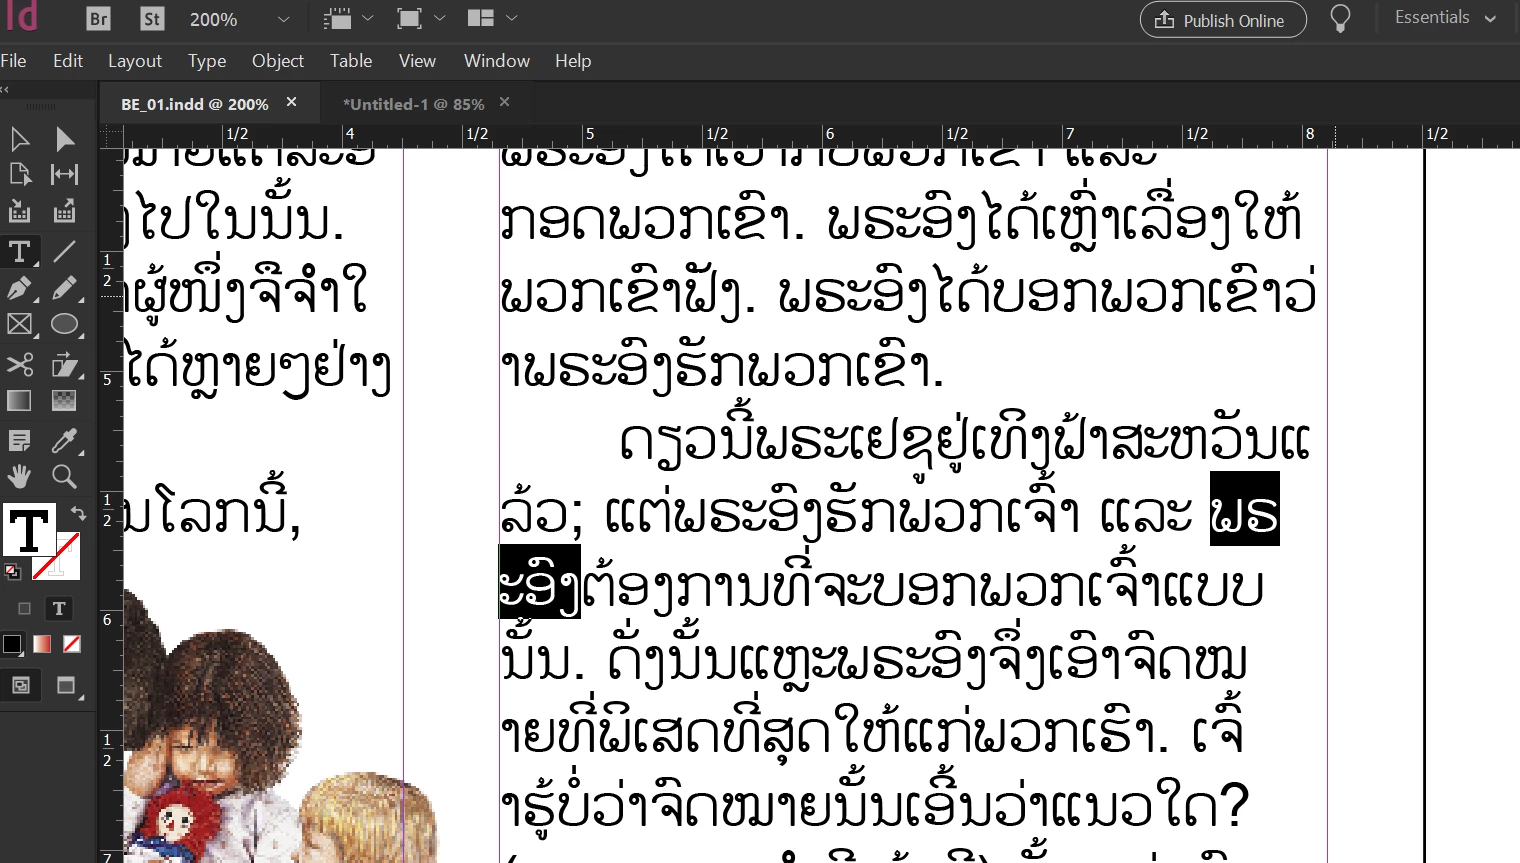Select the Page tool

click(19, 174)
